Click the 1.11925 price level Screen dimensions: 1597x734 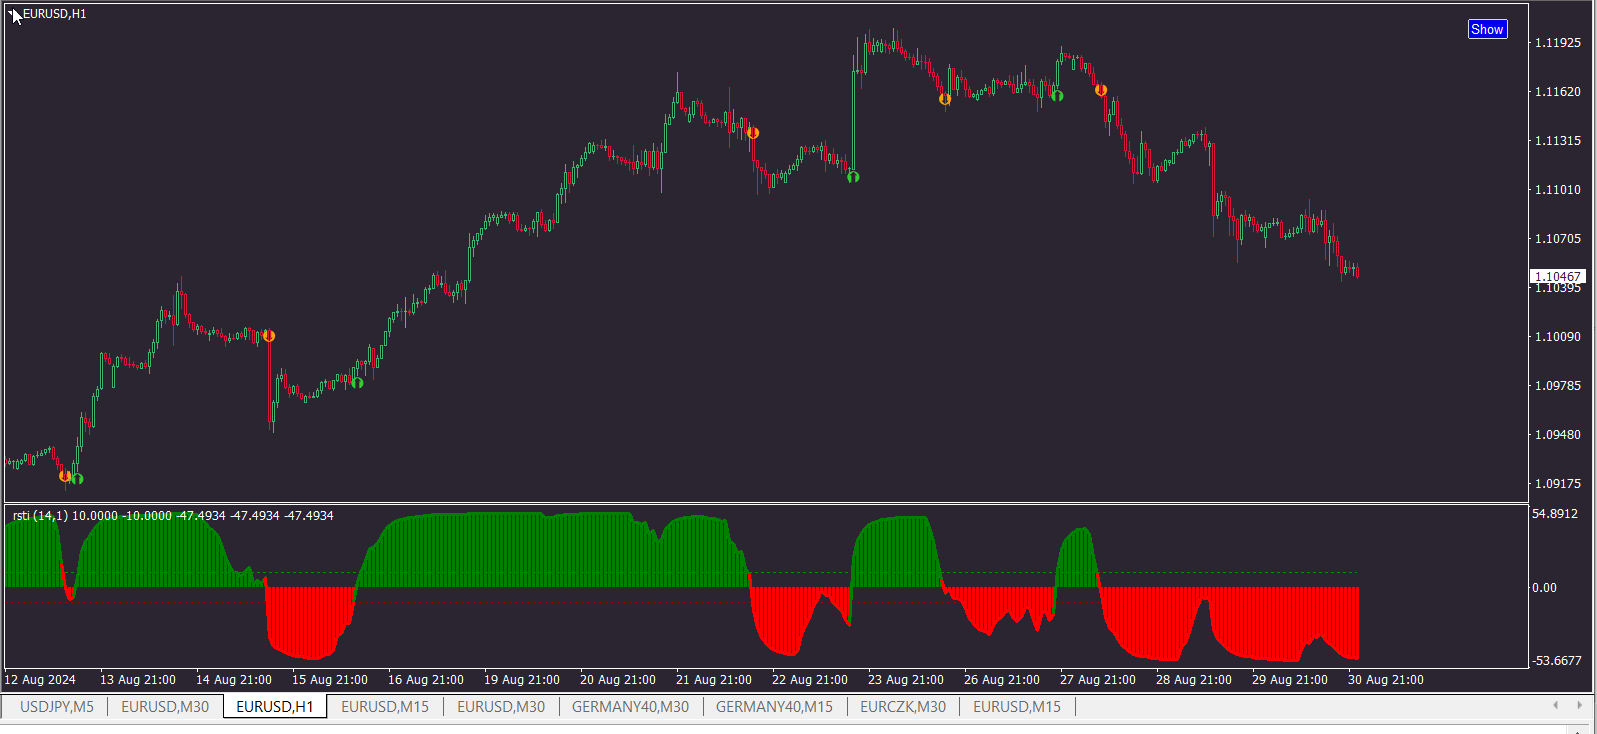pyautogui.click(x=1558, y=43)
